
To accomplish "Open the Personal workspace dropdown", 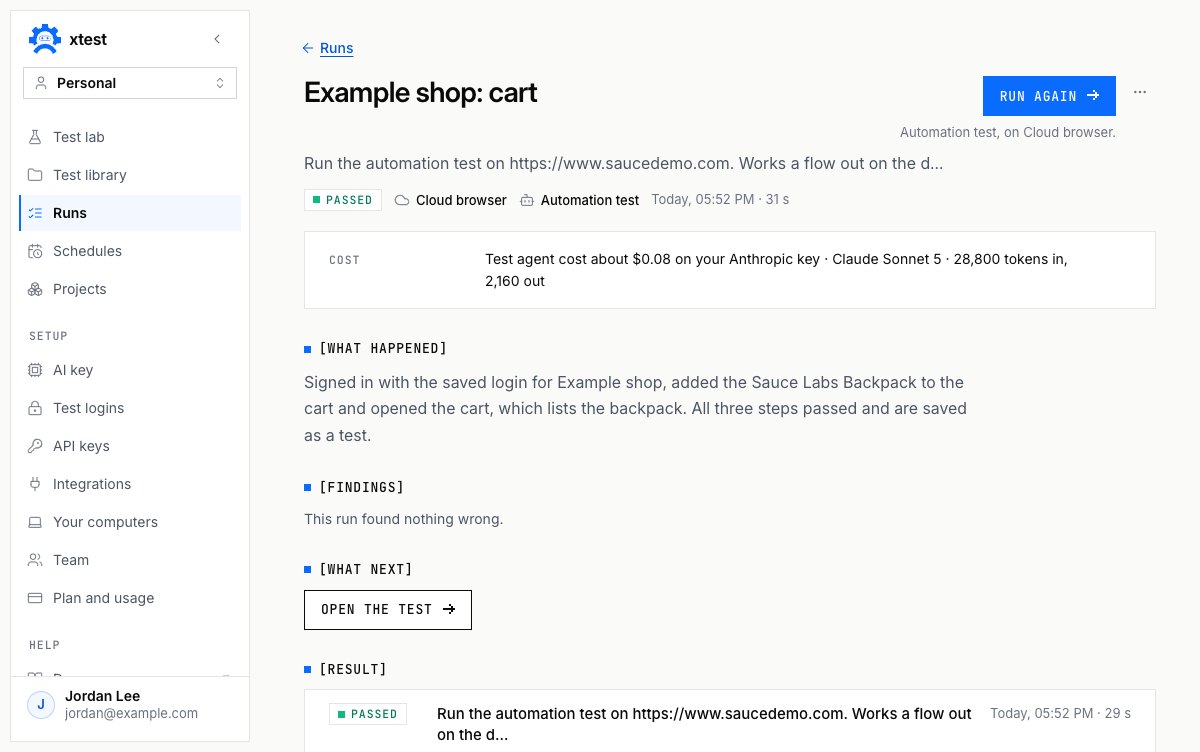I will [130, 83].
